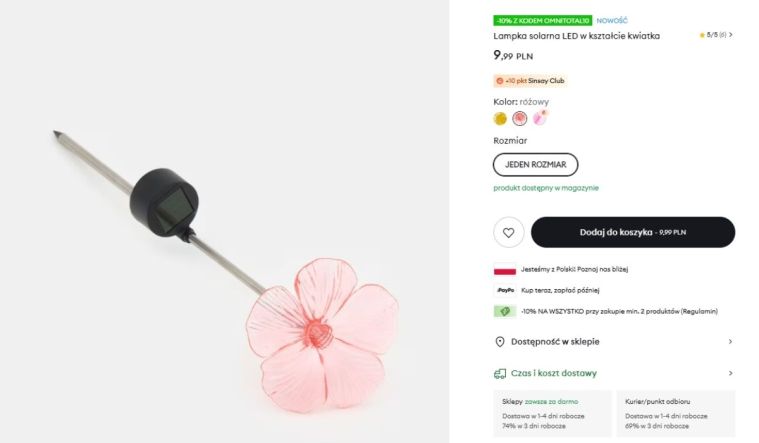The height and width of the screenshot is (443, 759).
Task: Open reviews via the 5/5 rating arrow
Action: [x=731, y=35]
